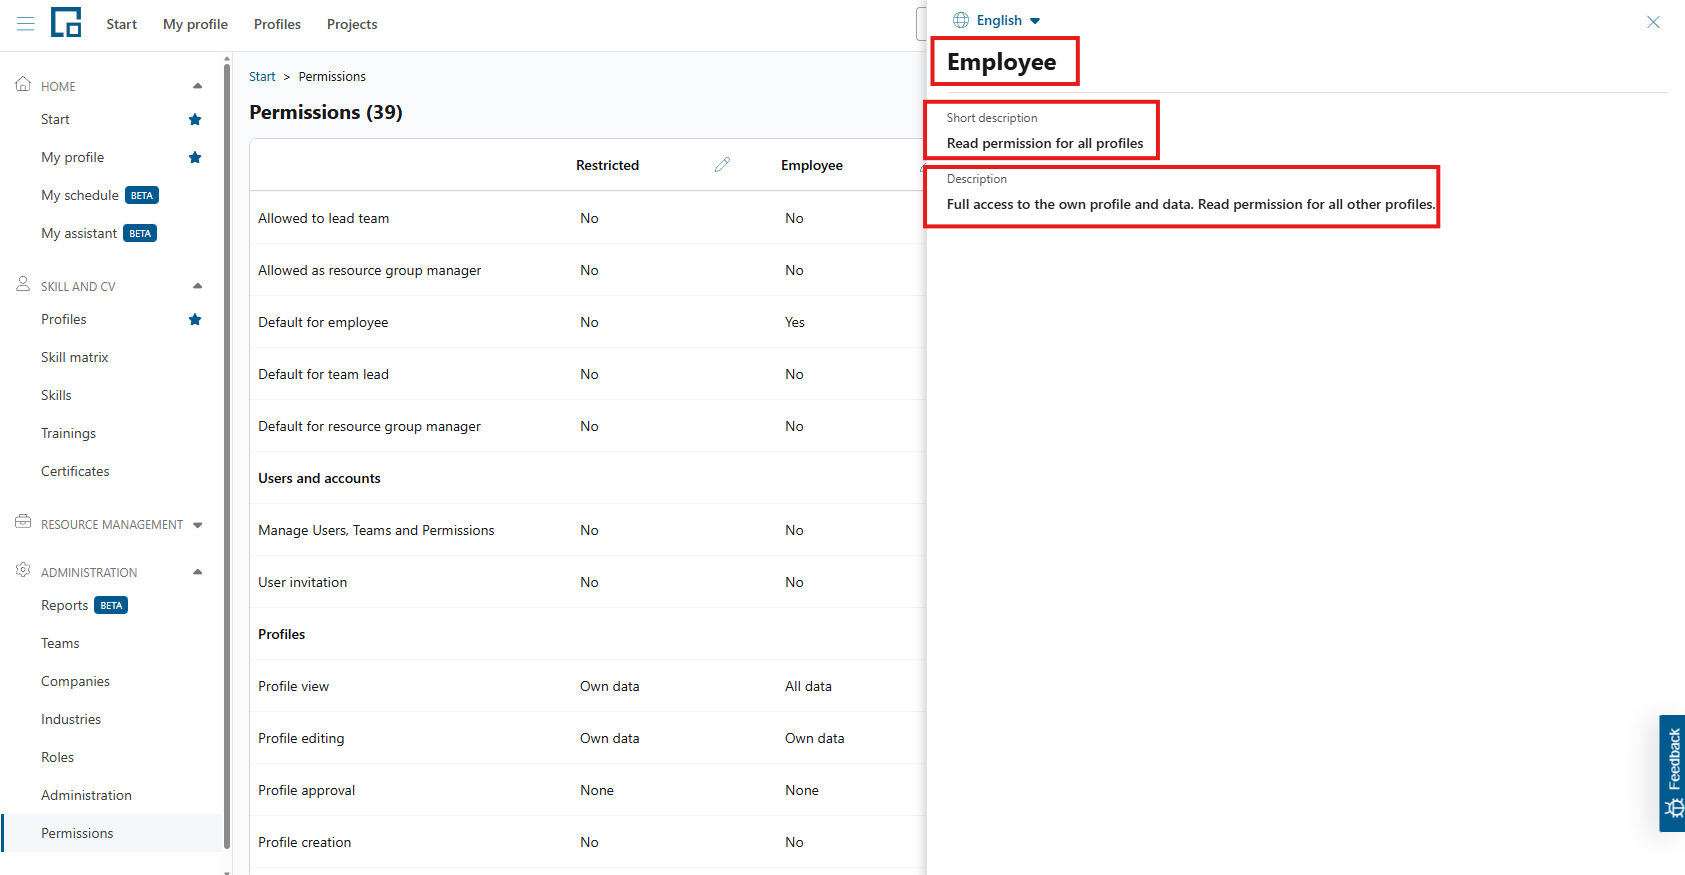
Task: Open Profiles in the top navigation
Action: (x=277, y=24)
